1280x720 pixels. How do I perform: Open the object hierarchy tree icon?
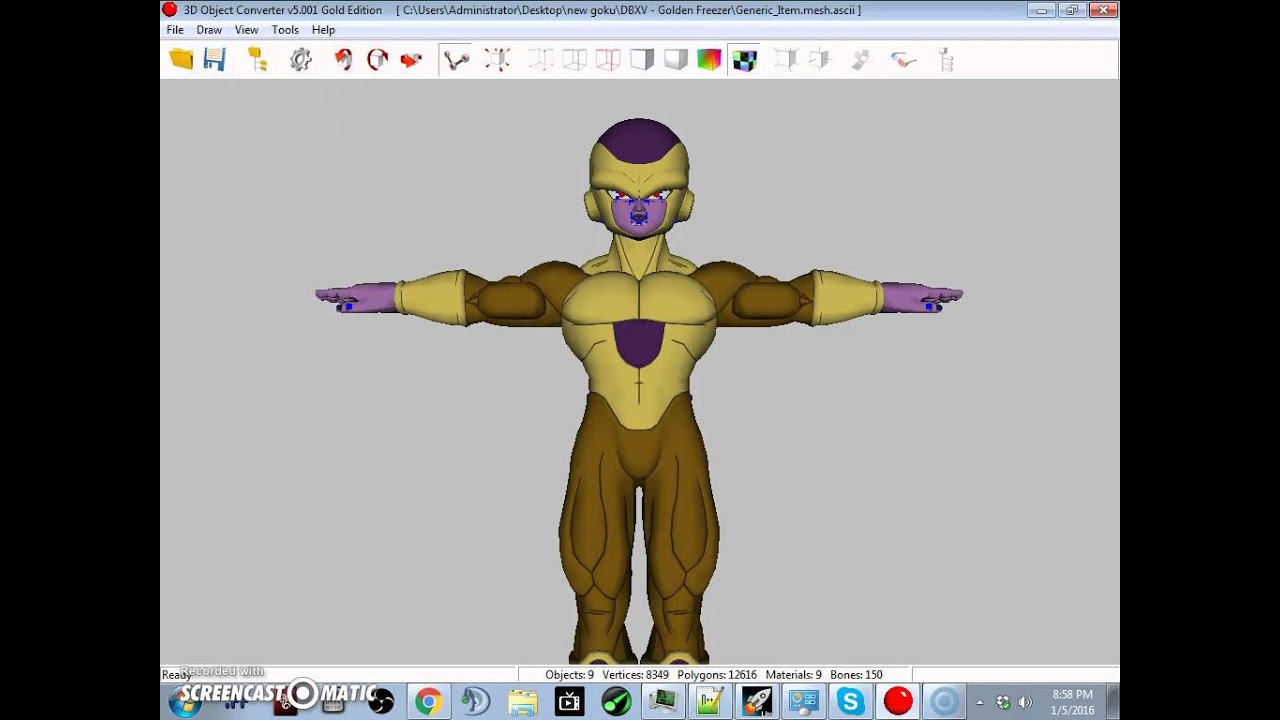click(257, 60)
